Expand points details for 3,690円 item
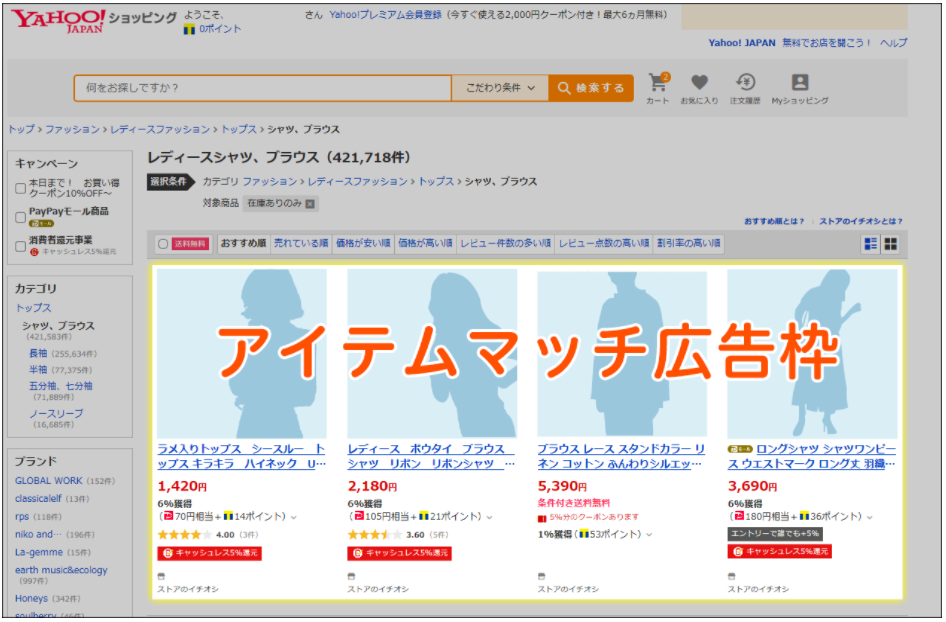946x622 pixels. tap(871, 518)
